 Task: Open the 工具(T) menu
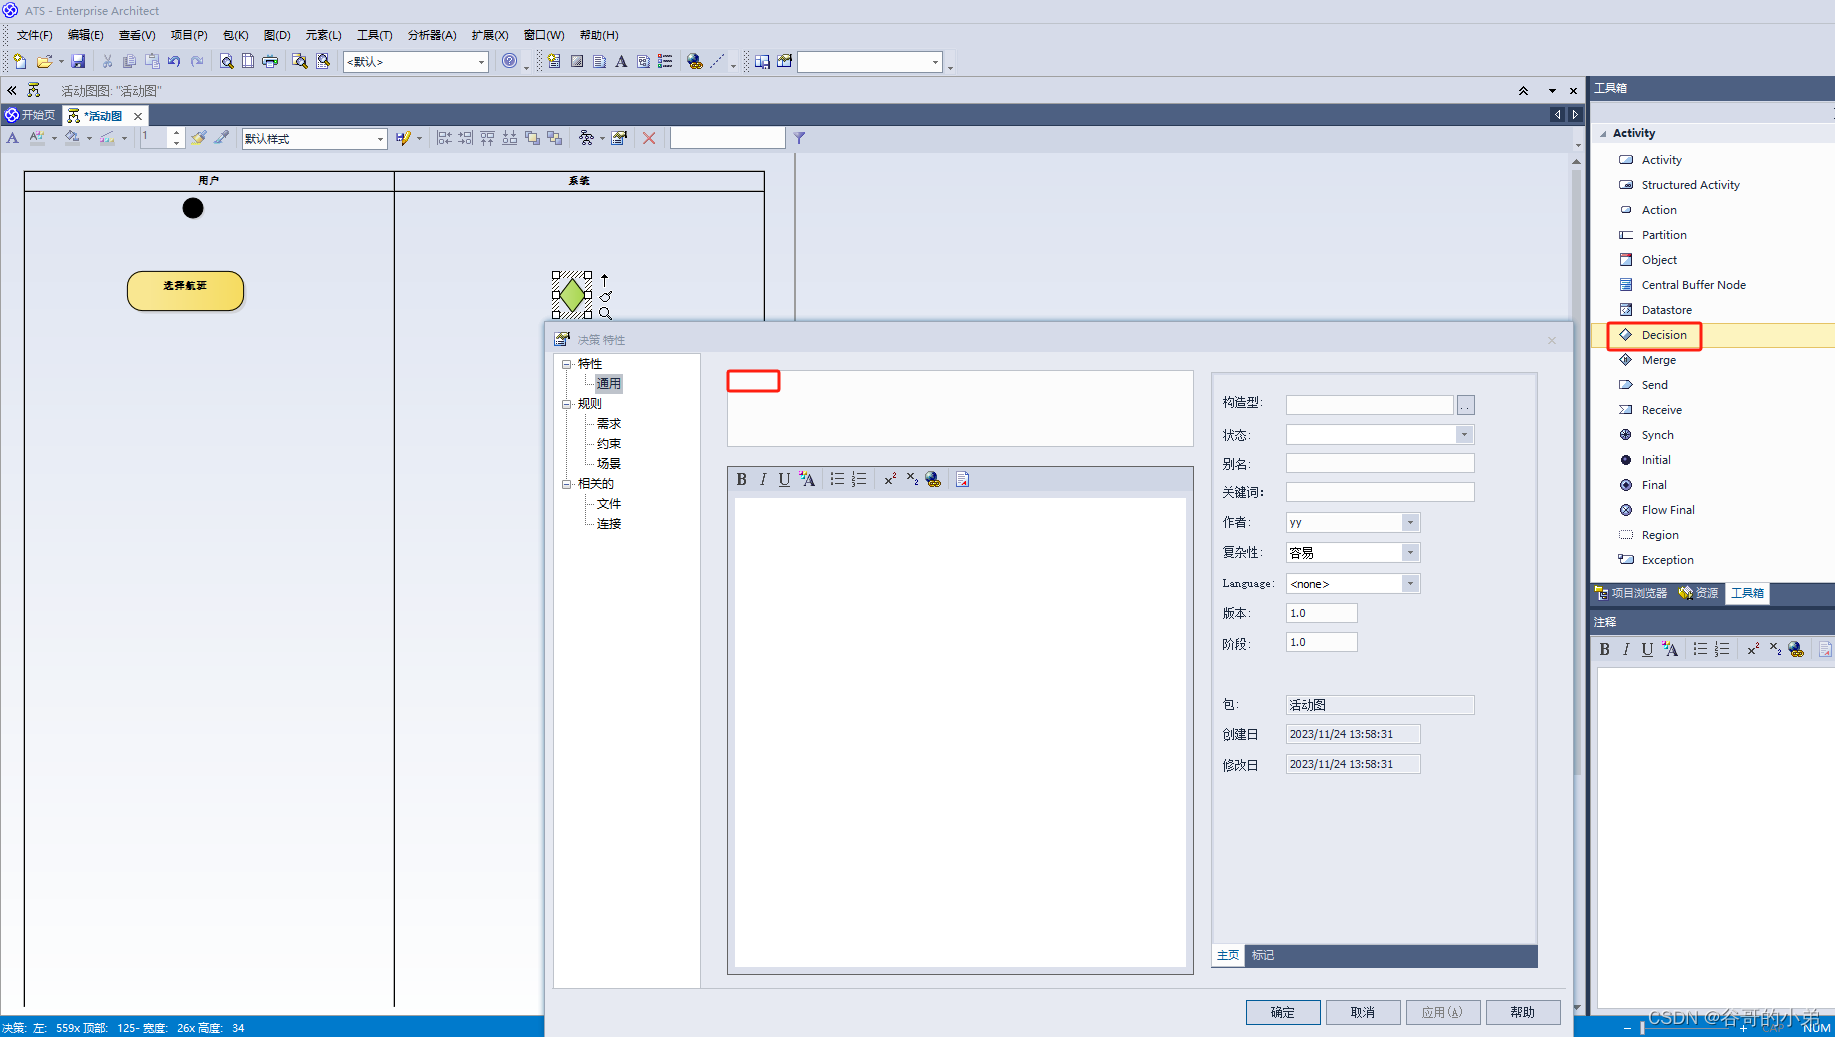[374, 35]
